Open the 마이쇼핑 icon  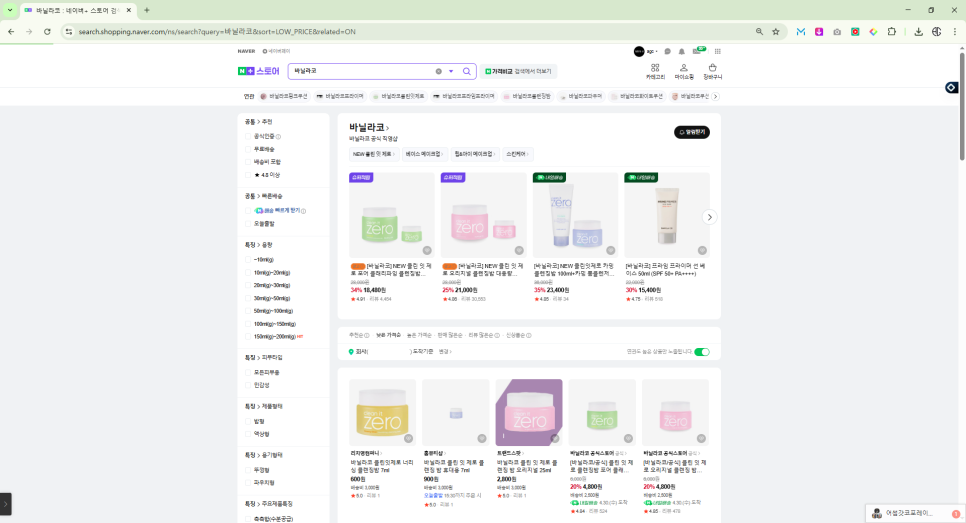(x=684, y=71)
